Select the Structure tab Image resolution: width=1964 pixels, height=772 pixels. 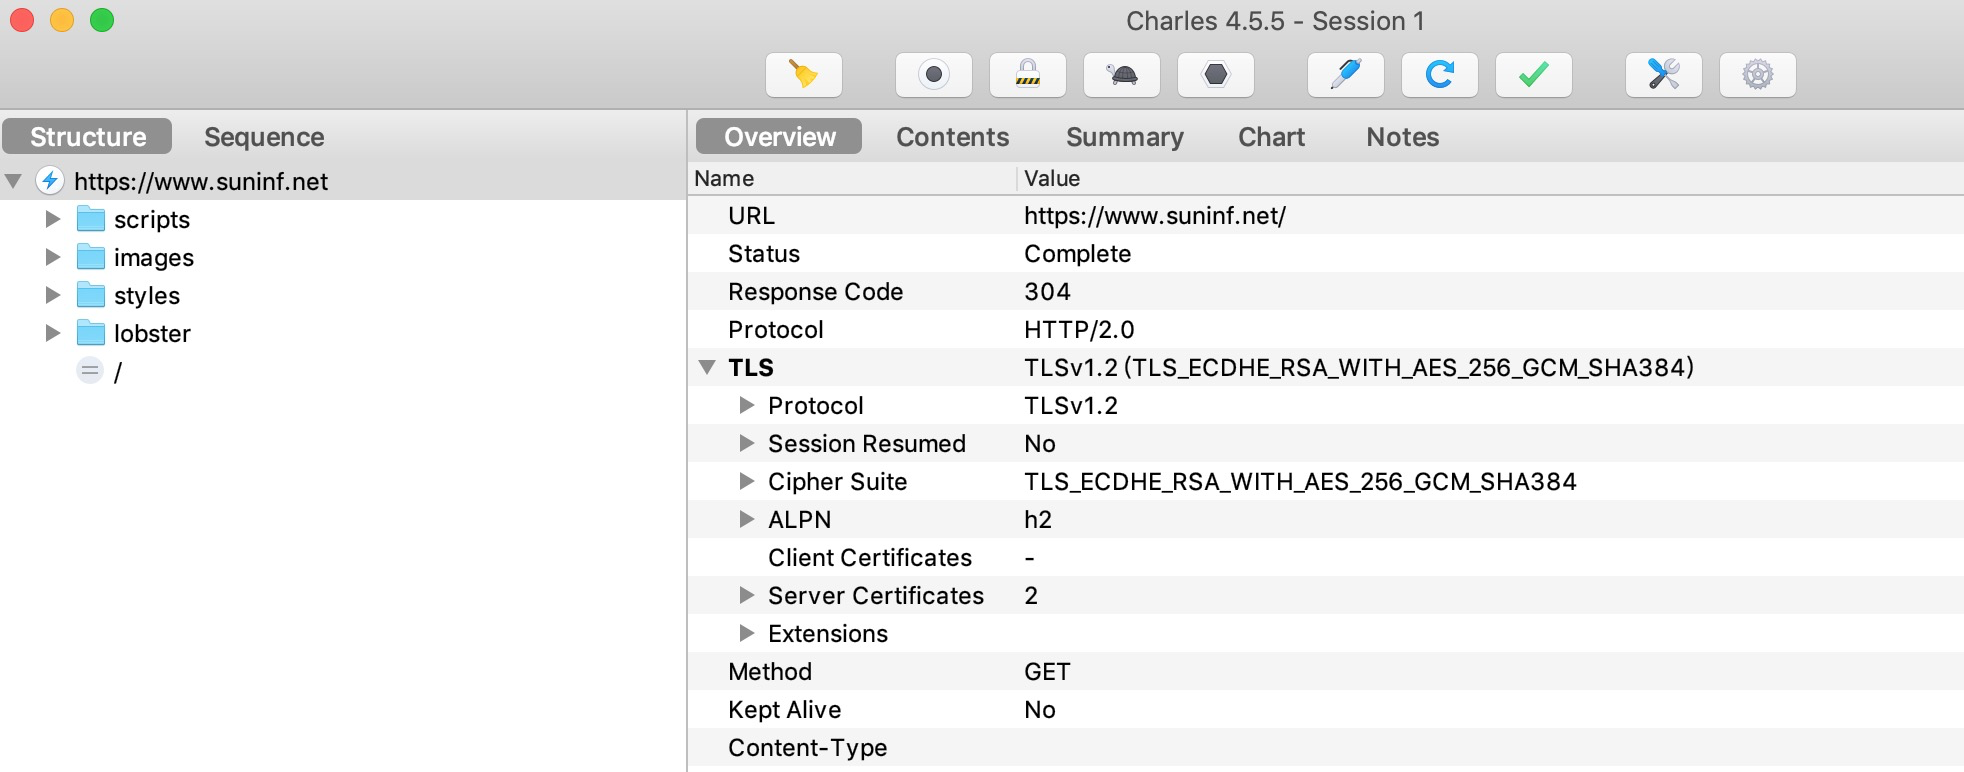88,137
